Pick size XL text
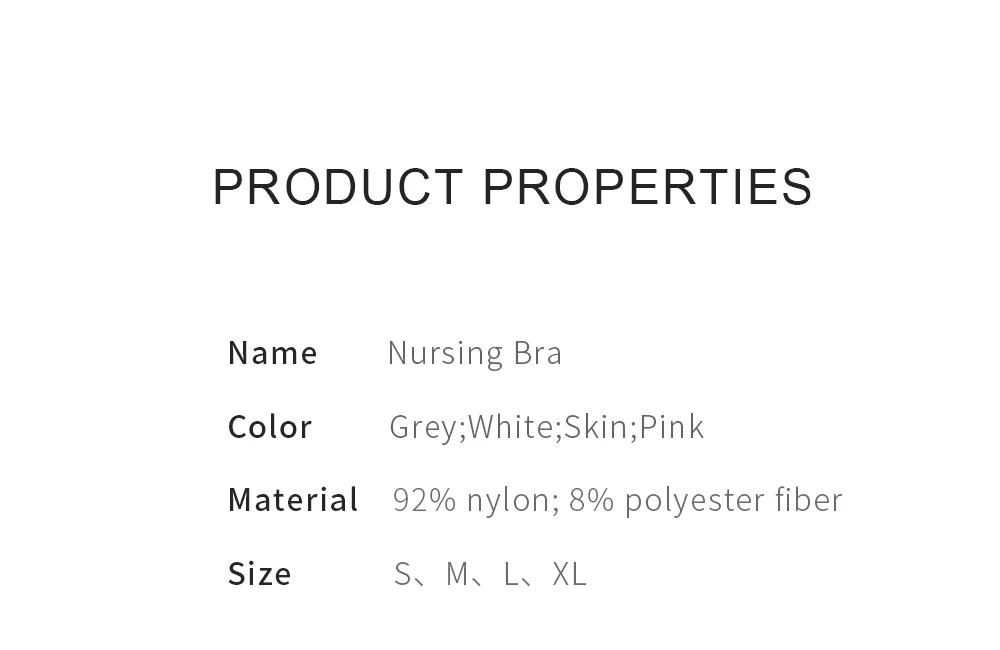1000x650 pixels. [569, 574]
